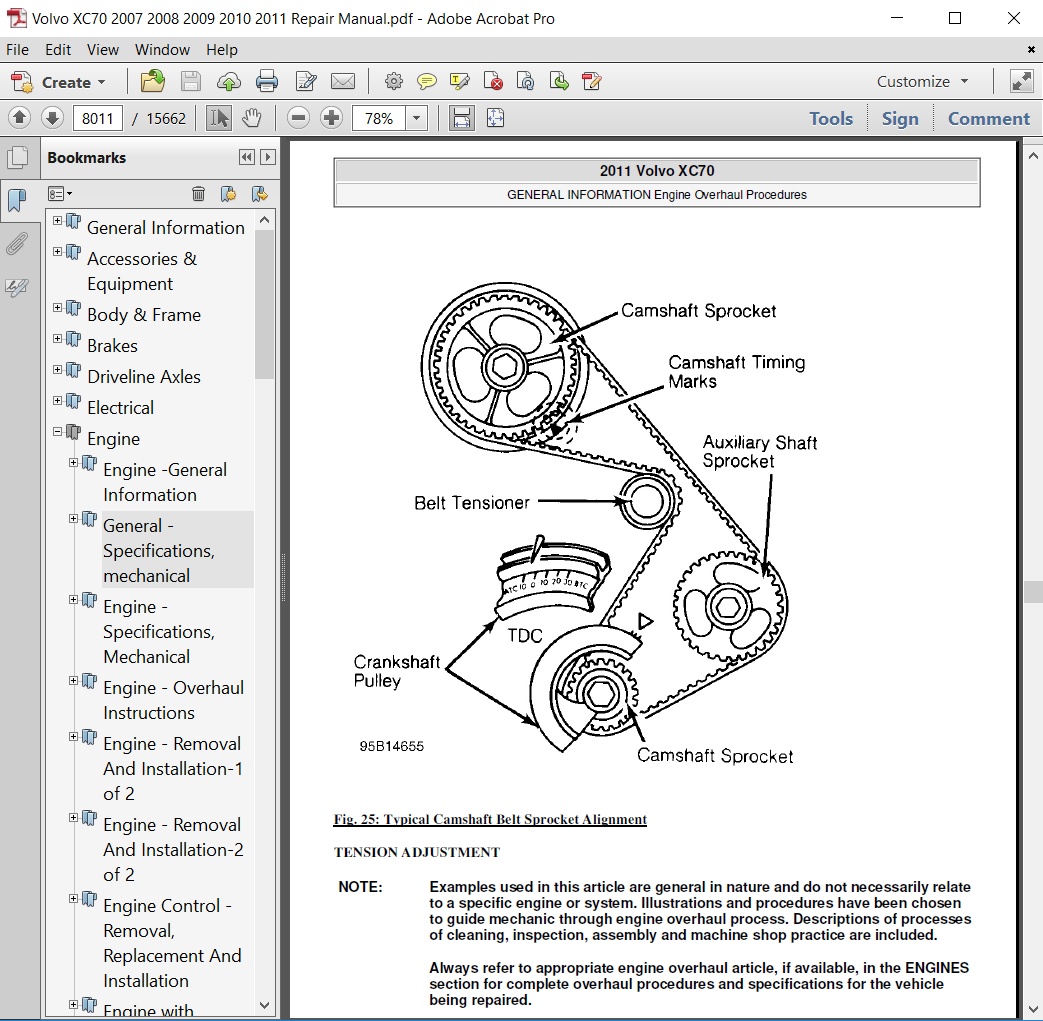Image resolution: width=1043 pixels, height=1021 pixels.
Task: Select Engine Control - Removal bookmark
Action: (172, 943)
